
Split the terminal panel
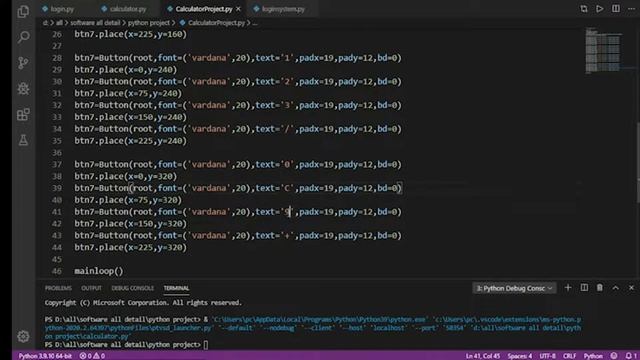[584, 288]
